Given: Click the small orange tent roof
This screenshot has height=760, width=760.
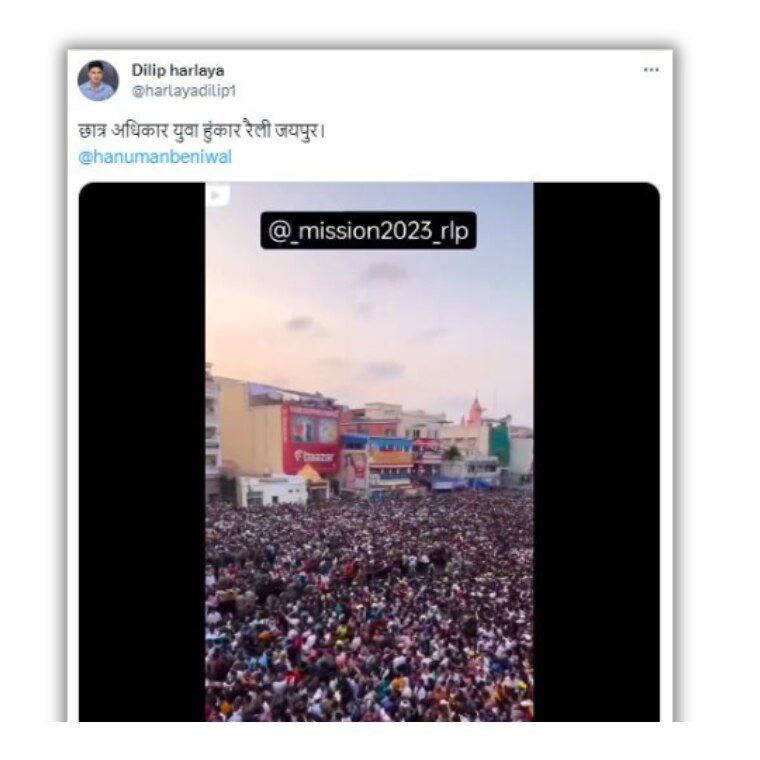Looking at the screenshot, I should pos(311,474).
